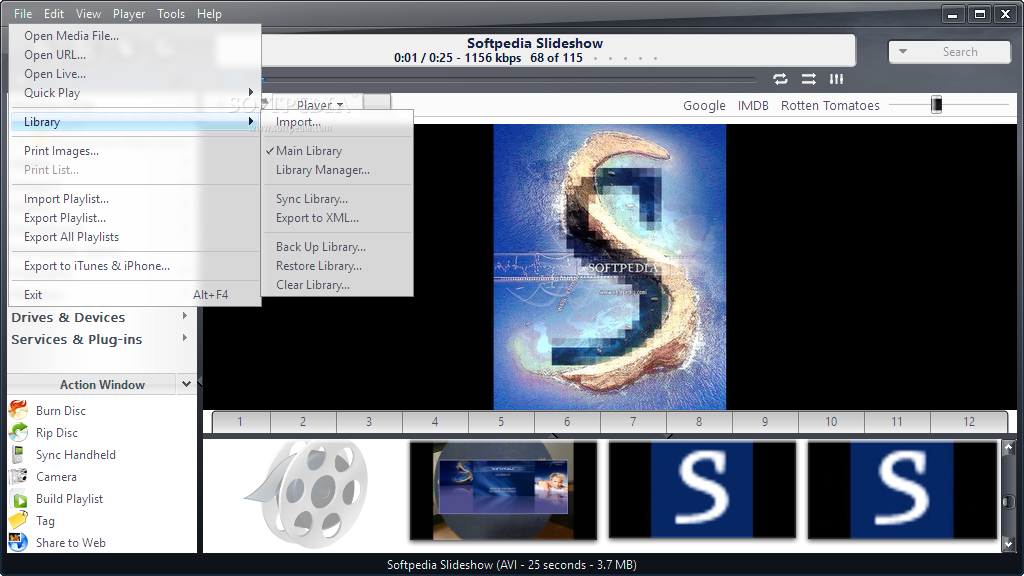
Task: Expand Services & Plug-ins arrow
Action: pyautogui.click(x=185, y=338)
